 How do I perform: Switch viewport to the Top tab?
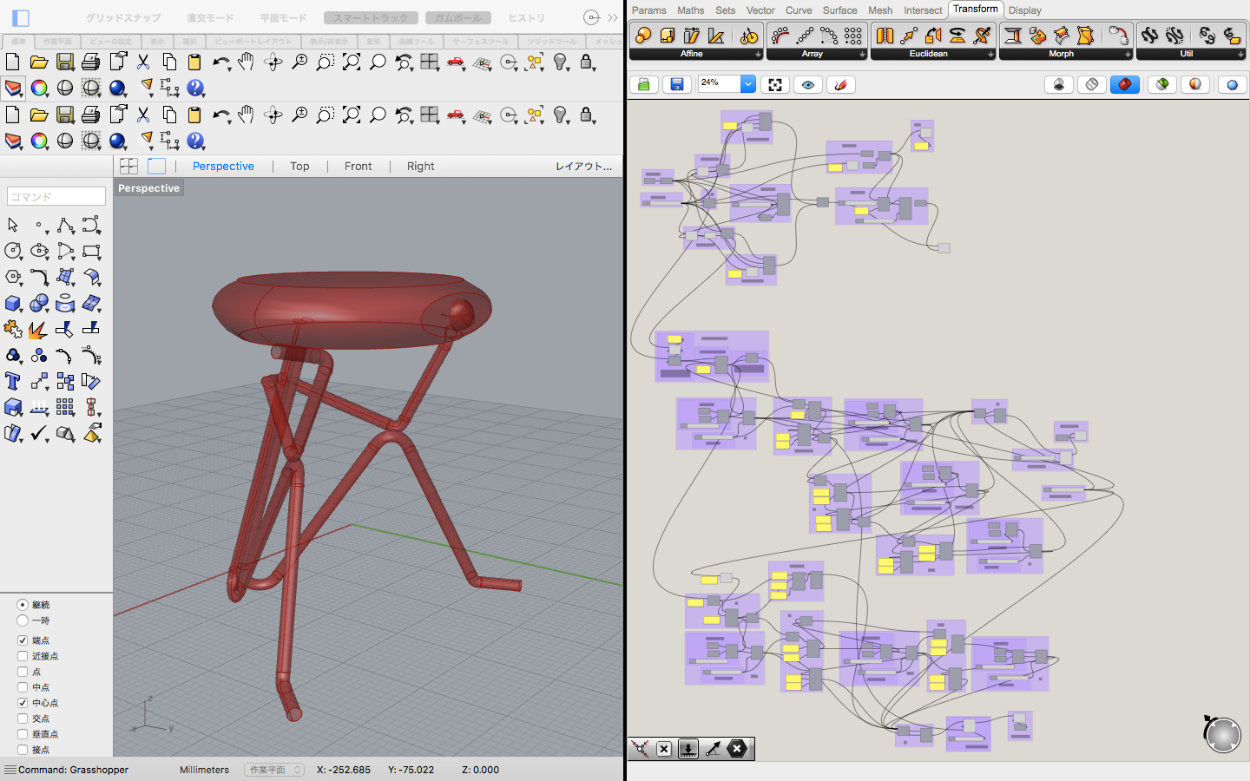point(299,166)
